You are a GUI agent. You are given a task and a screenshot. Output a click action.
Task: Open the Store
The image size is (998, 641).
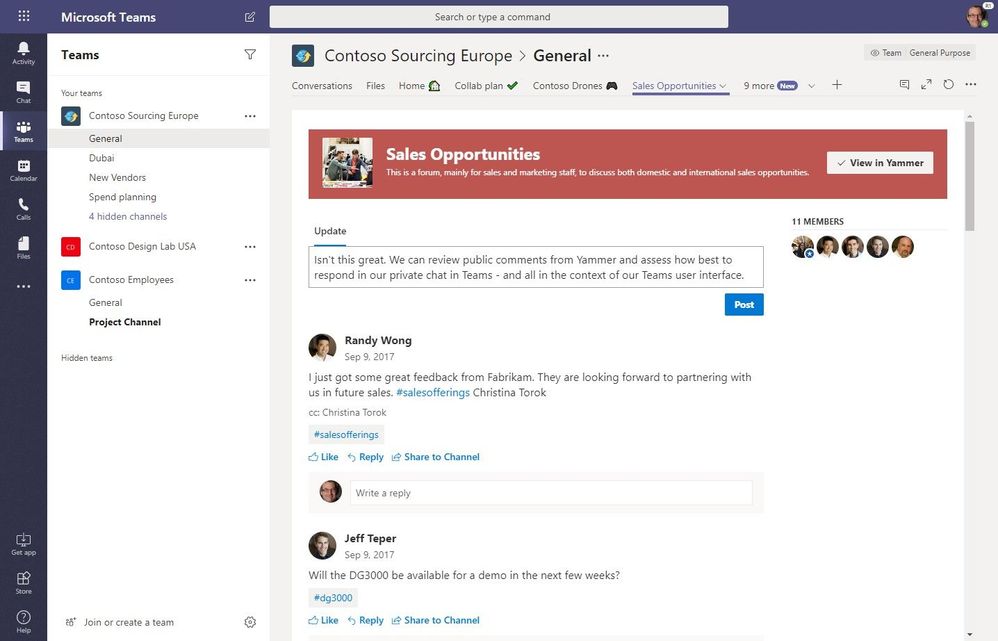tap(24, 582)
